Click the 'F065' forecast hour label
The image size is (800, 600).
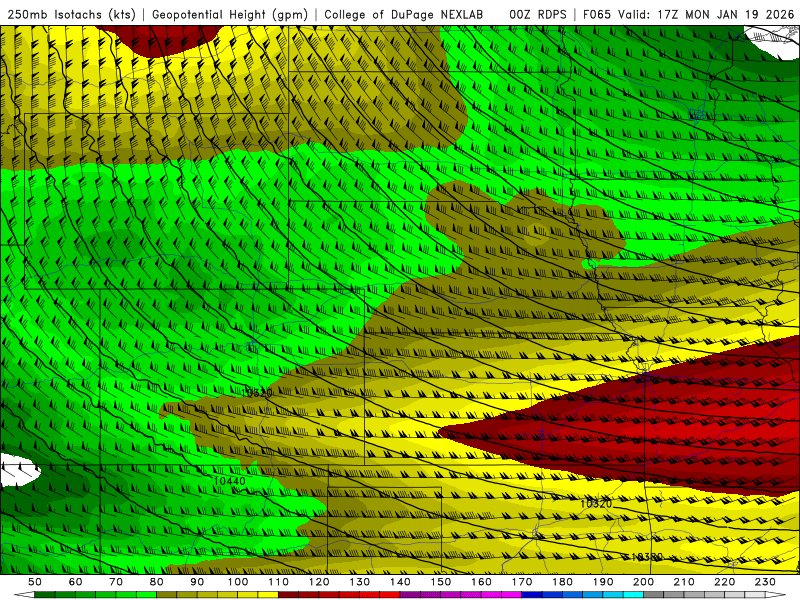[597, 14]
